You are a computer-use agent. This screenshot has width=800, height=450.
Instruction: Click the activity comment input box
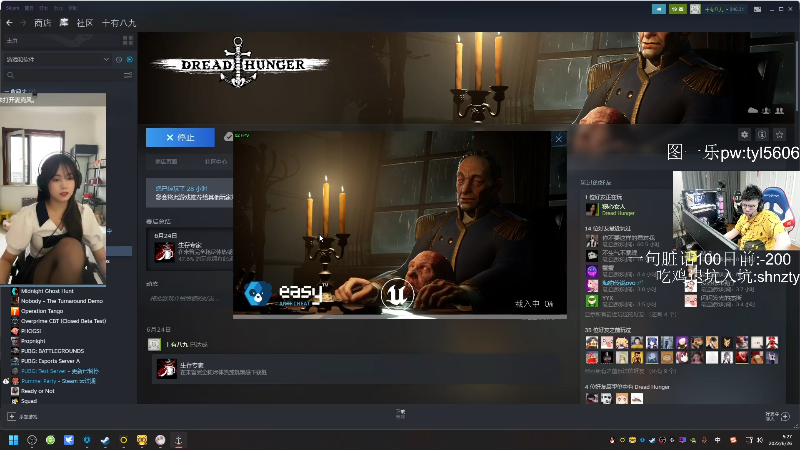190,298
